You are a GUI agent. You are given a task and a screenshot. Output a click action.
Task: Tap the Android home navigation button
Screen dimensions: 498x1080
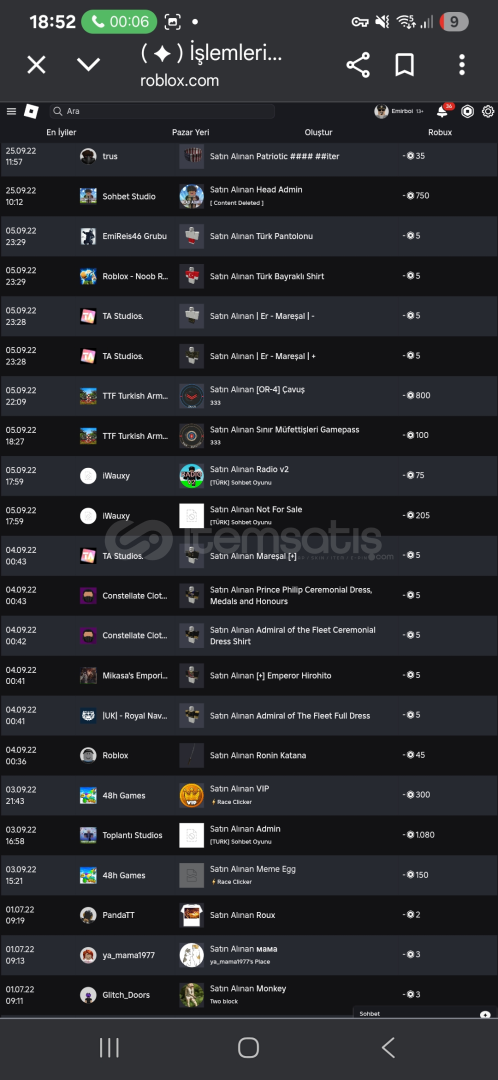pos(248,1048)
